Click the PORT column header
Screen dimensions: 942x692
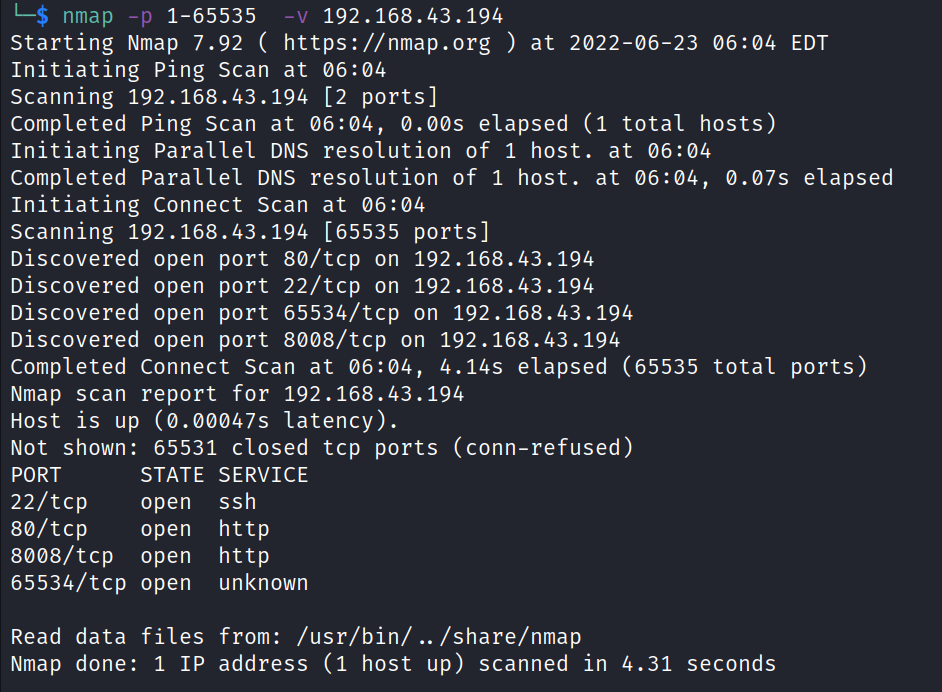36,475
